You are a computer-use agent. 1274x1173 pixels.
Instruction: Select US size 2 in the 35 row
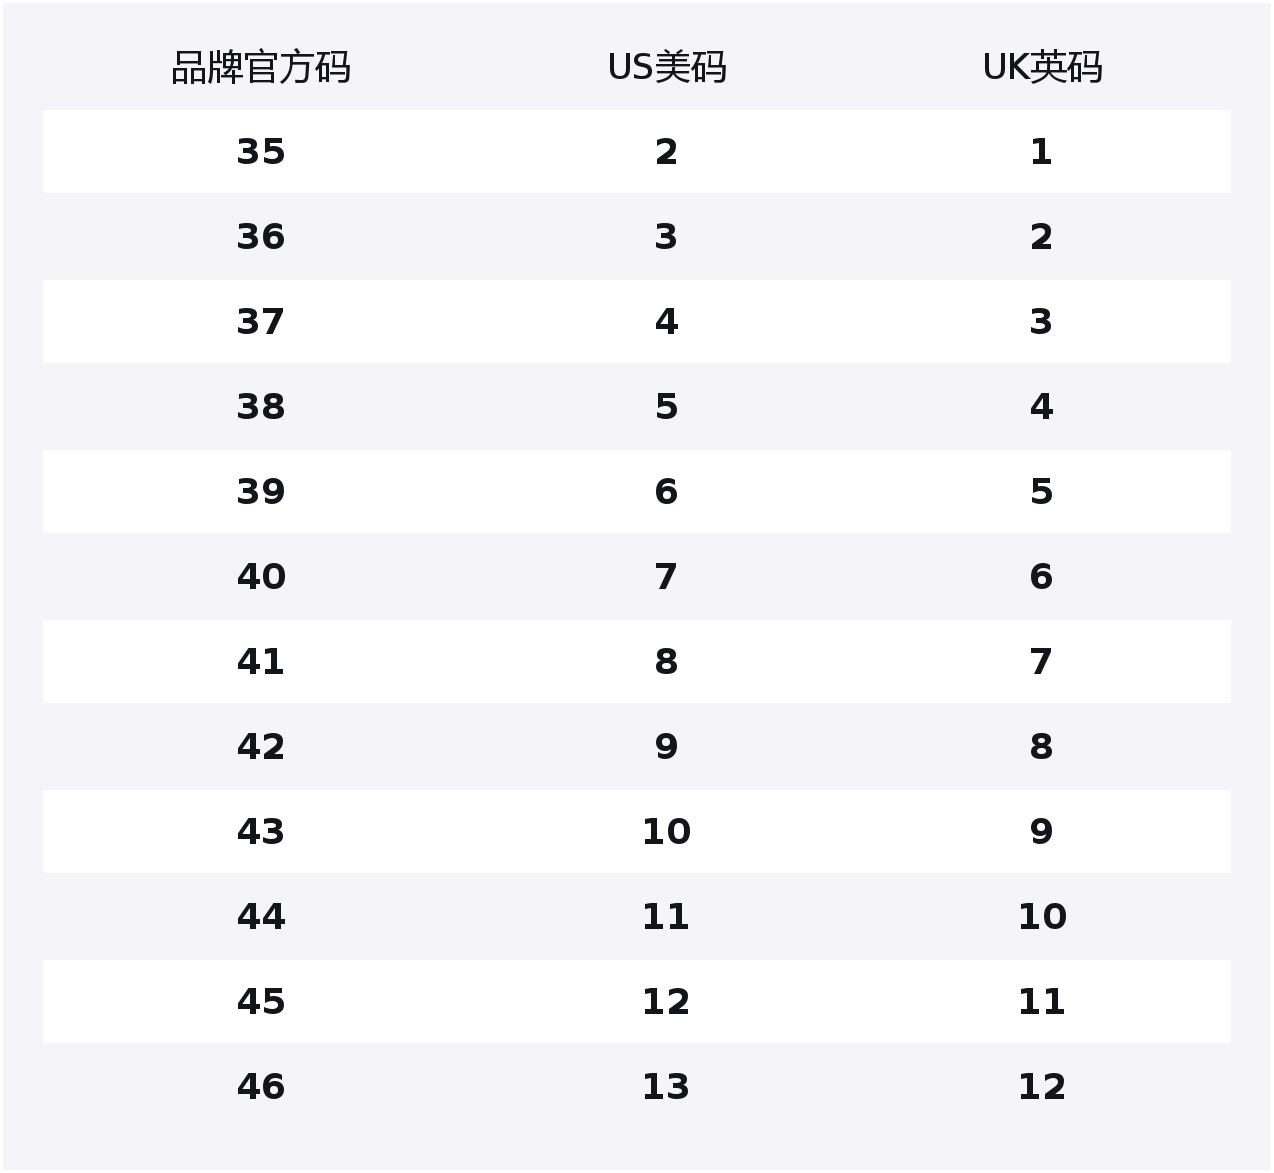tap(666, 152)
